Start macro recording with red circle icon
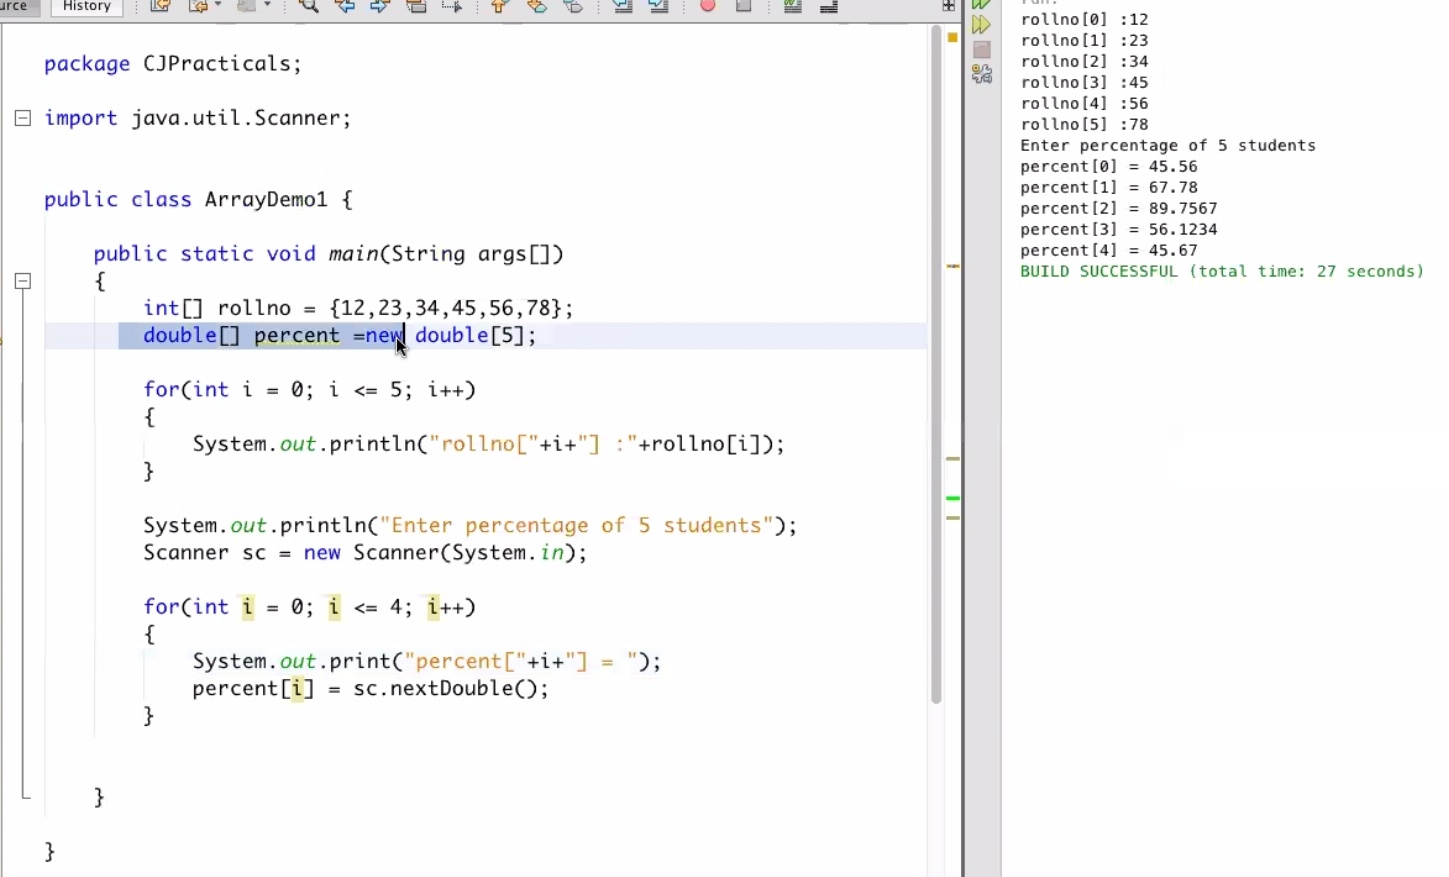The image size is (1449, 877). [x=708, y=6]
